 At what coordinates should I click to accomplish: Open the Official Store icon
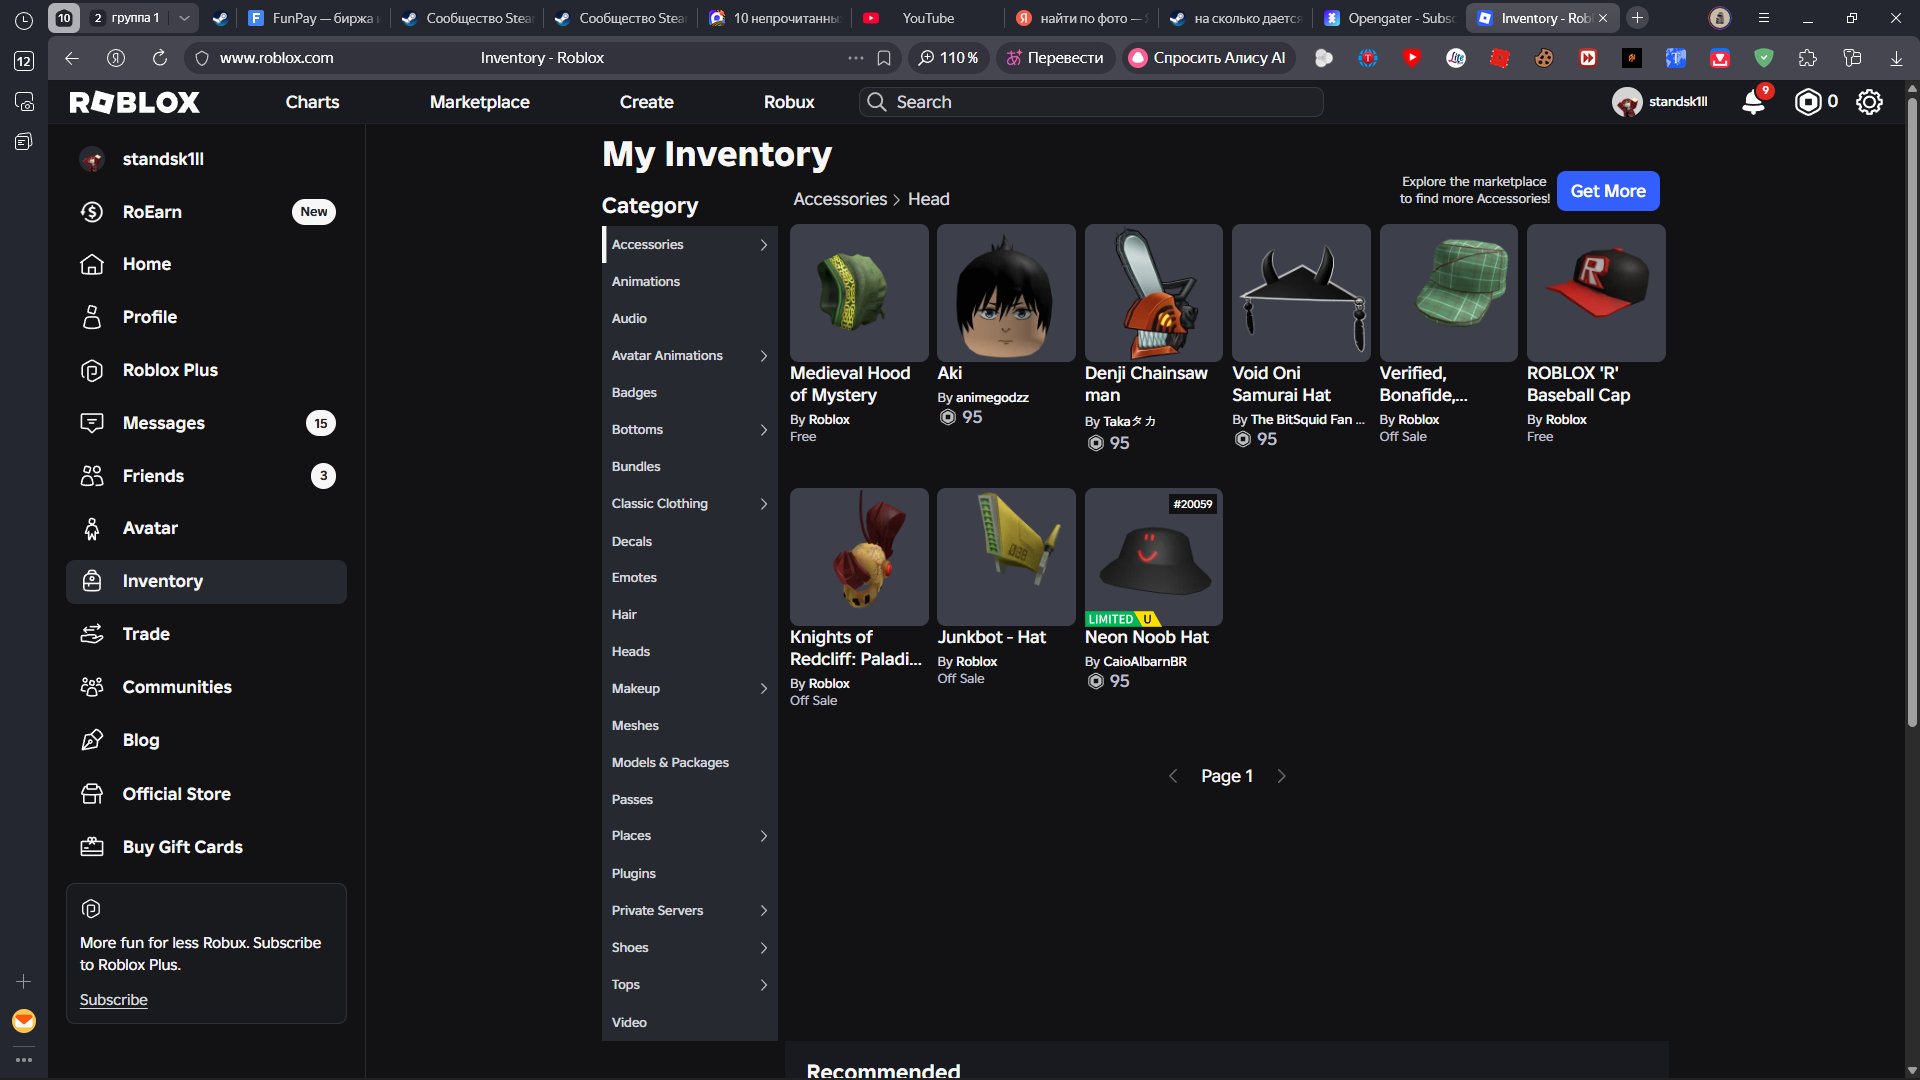92,794
